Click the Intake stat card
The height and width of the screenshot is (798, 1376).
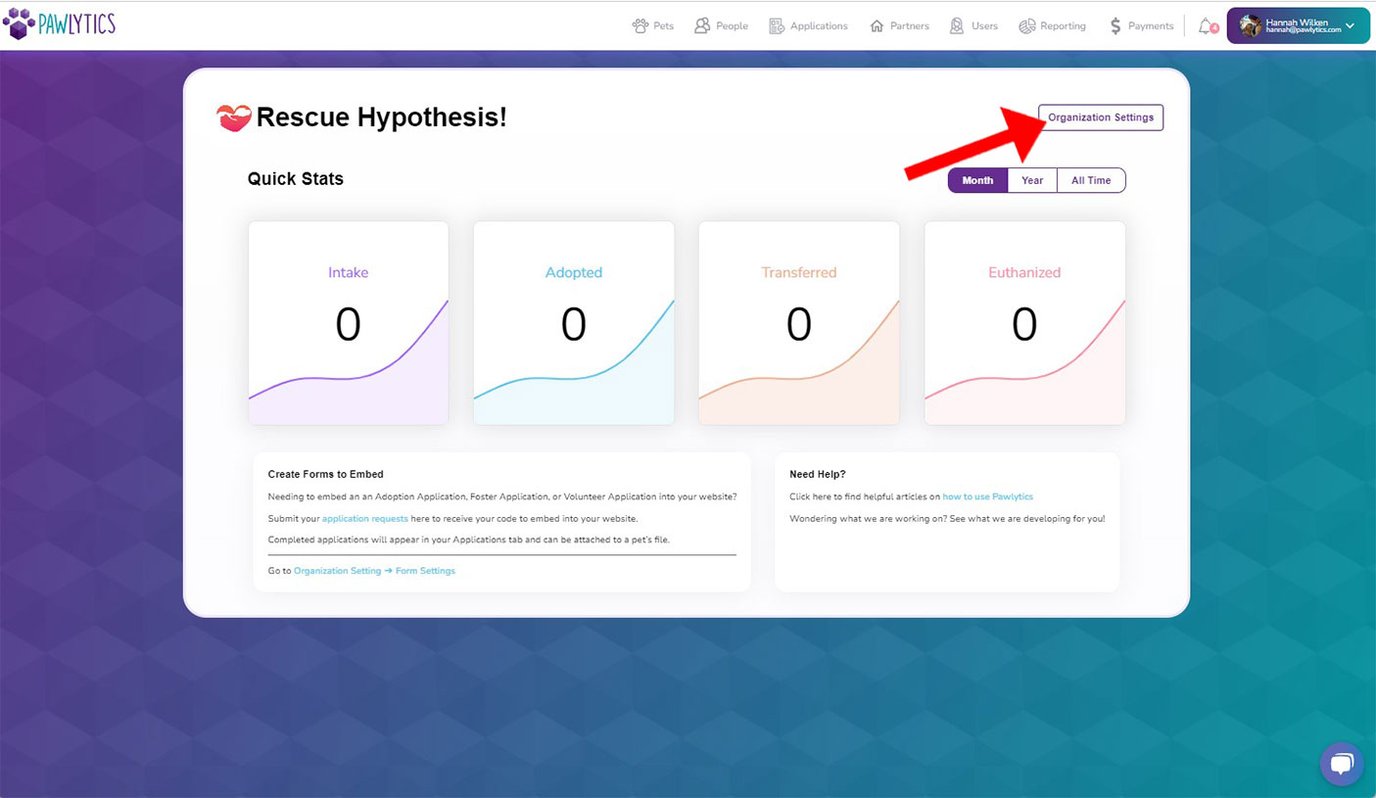click(348, 323)
